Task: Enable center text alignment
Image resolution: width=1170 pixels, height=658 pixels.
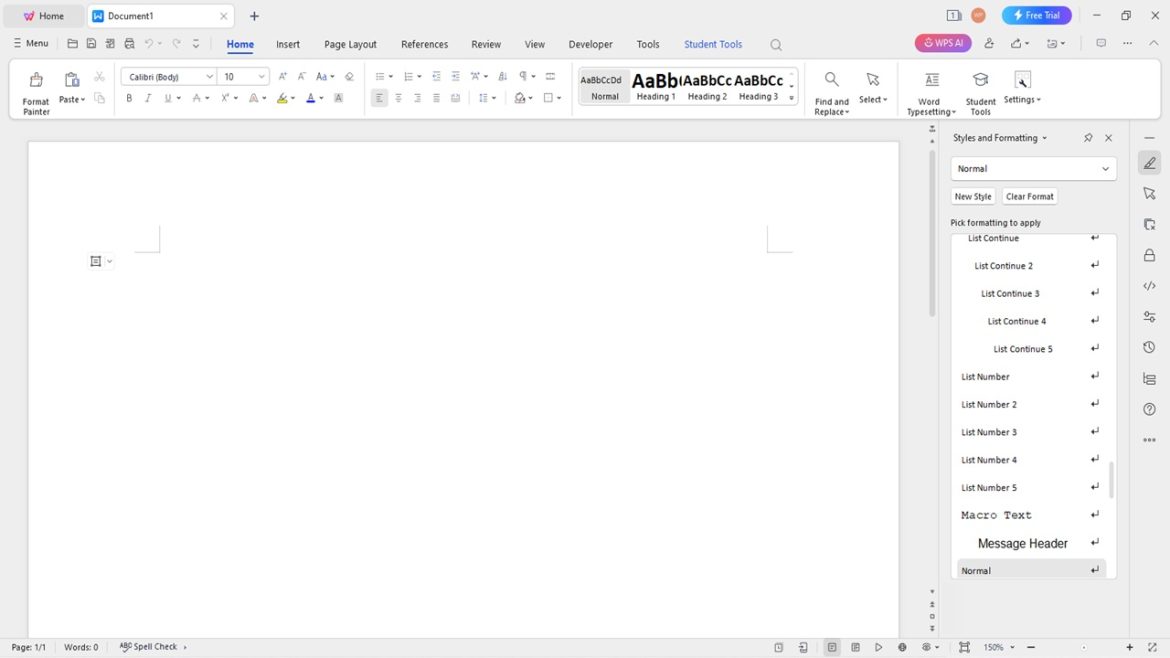Action: [398, 97]
